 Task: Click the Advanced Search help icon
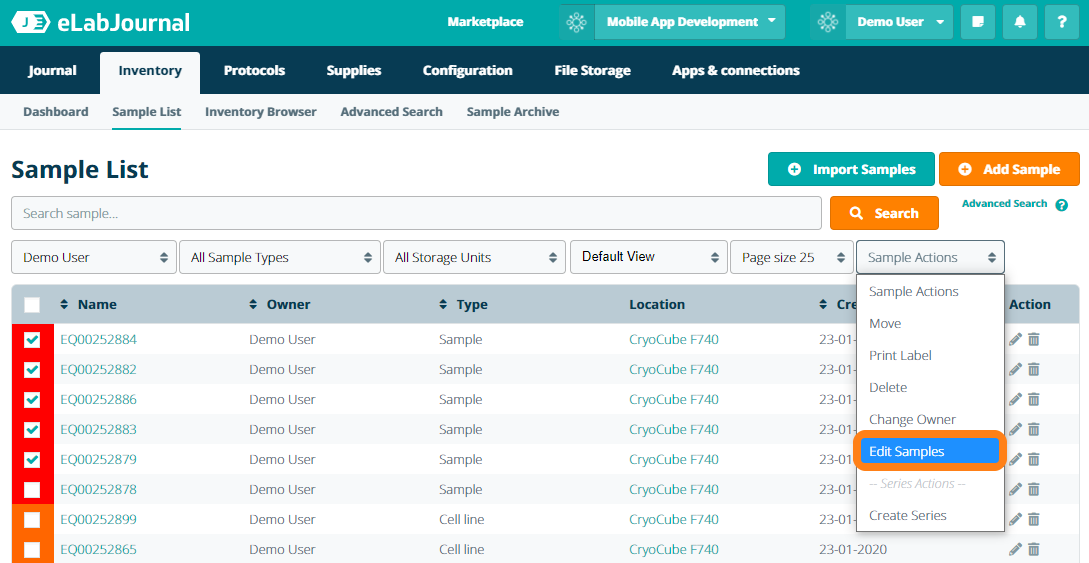[1061, 205]
